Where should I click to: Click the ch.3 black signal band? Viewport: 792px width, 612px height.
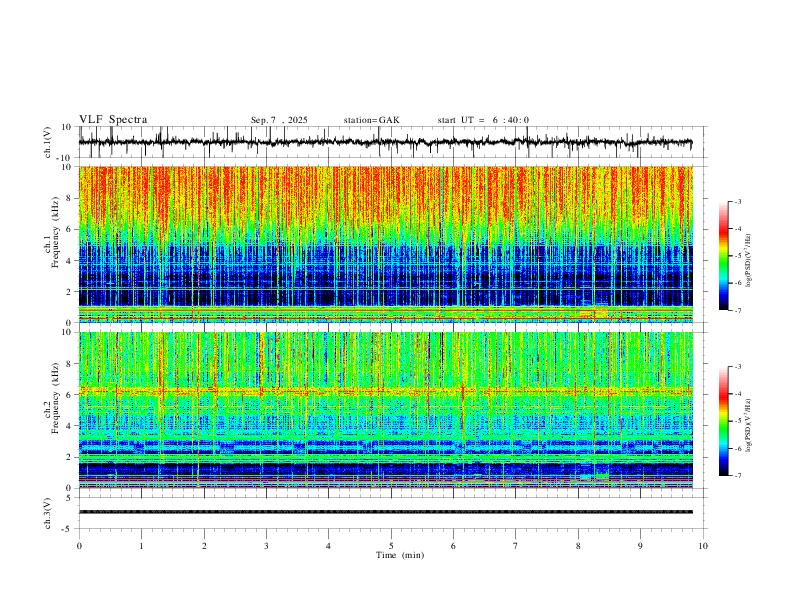(x=386, y=512)
